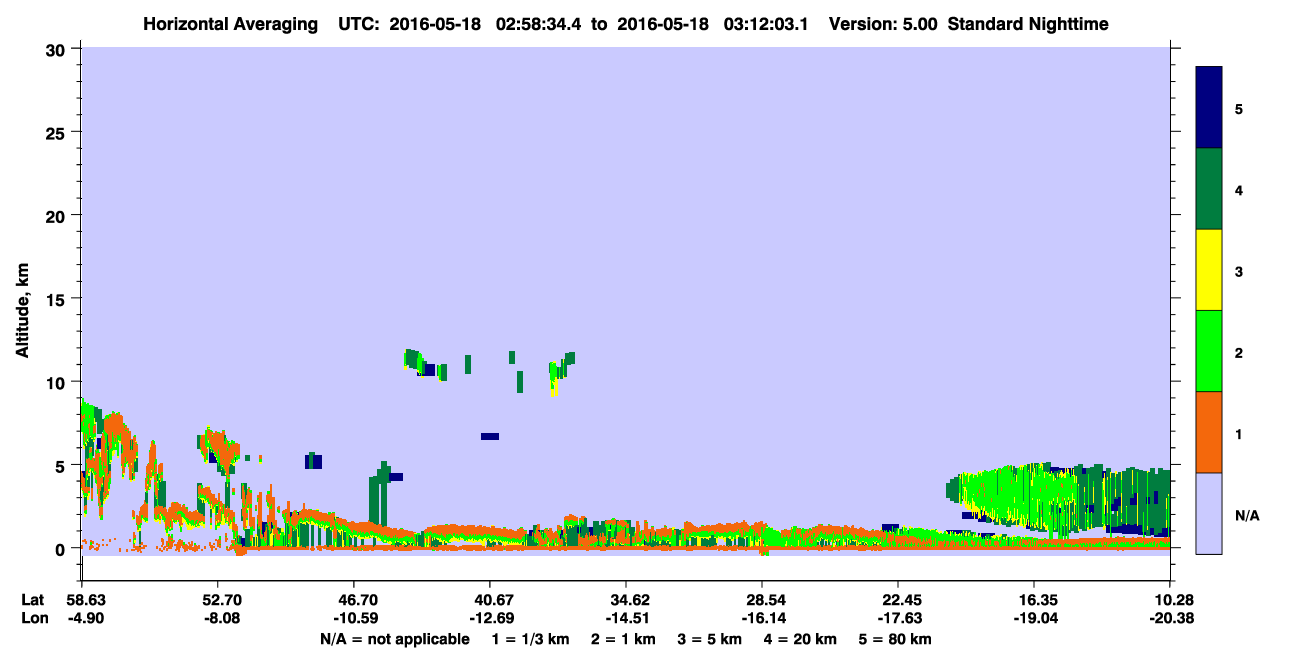Click the end time '03:12:03.1' in title

point(767,24)
